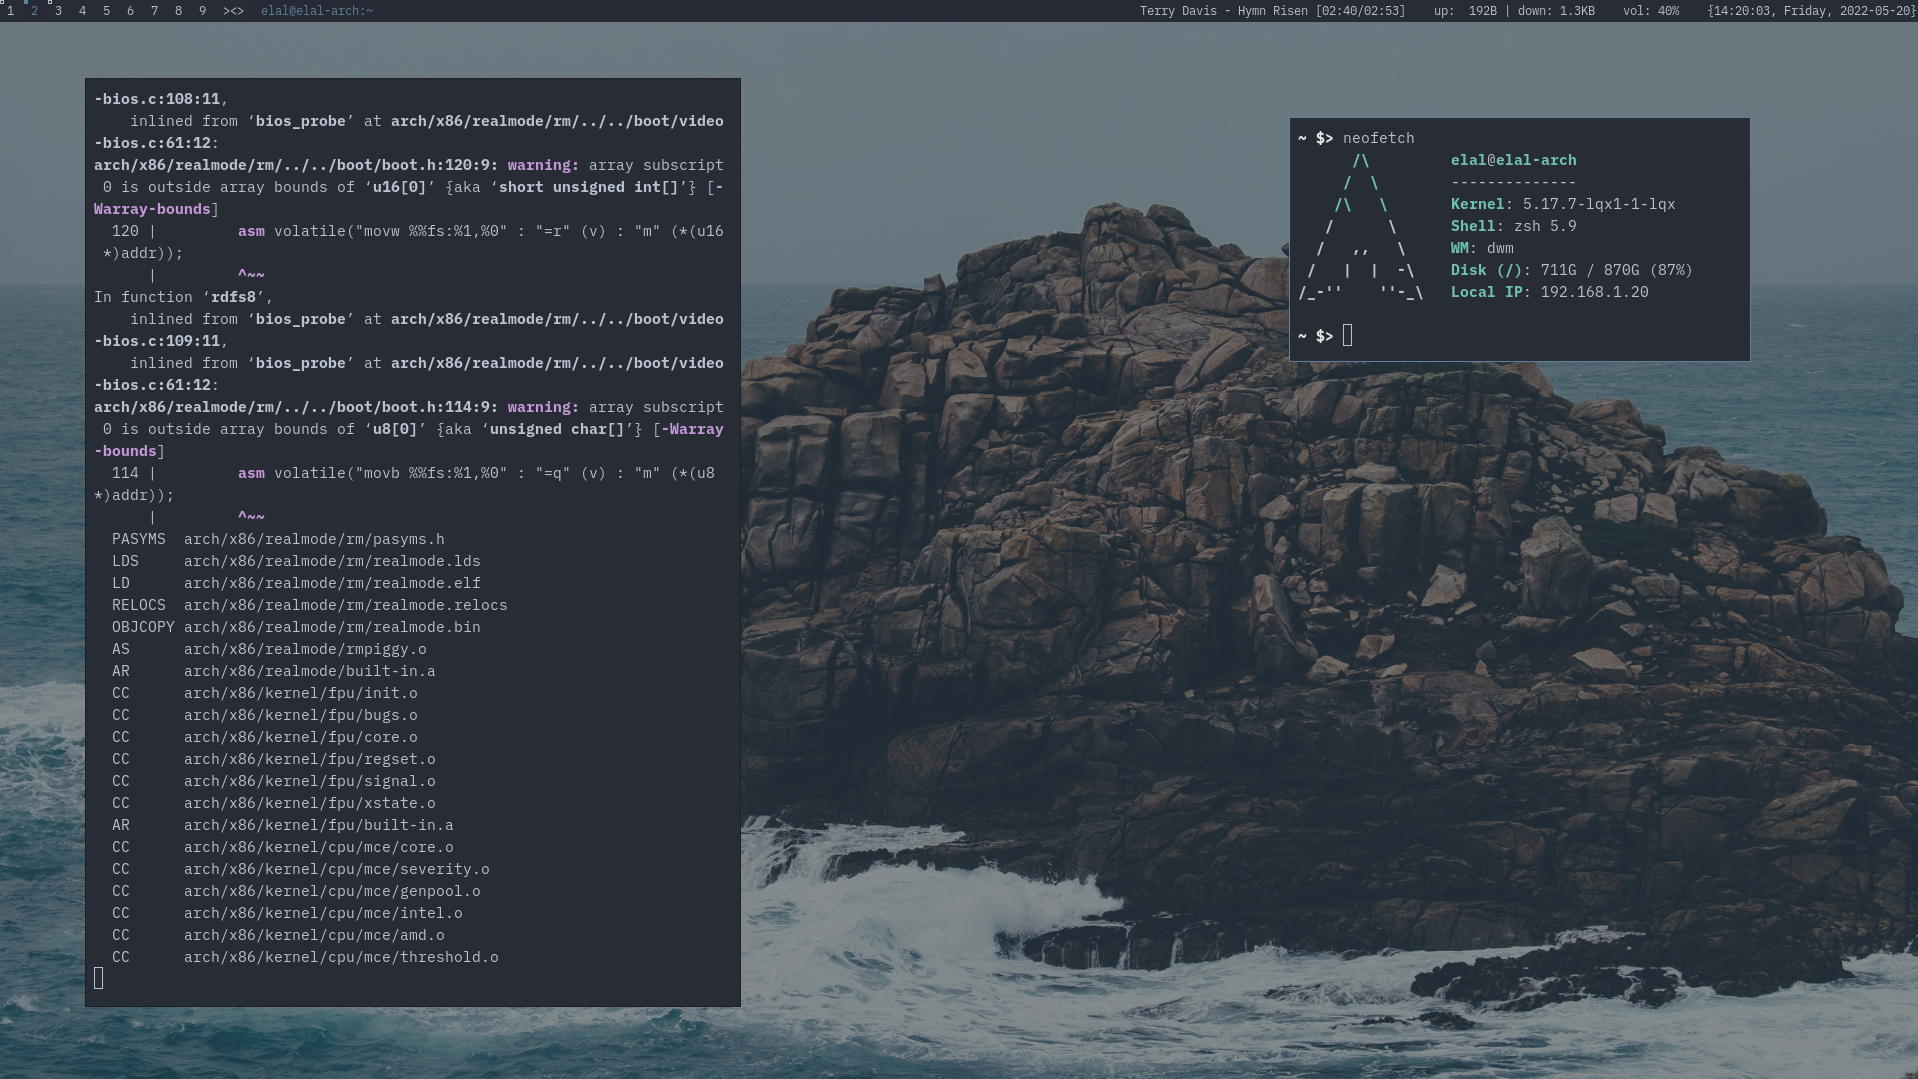
Task: Switch to dwm tag 4
Action: point(82,11)
